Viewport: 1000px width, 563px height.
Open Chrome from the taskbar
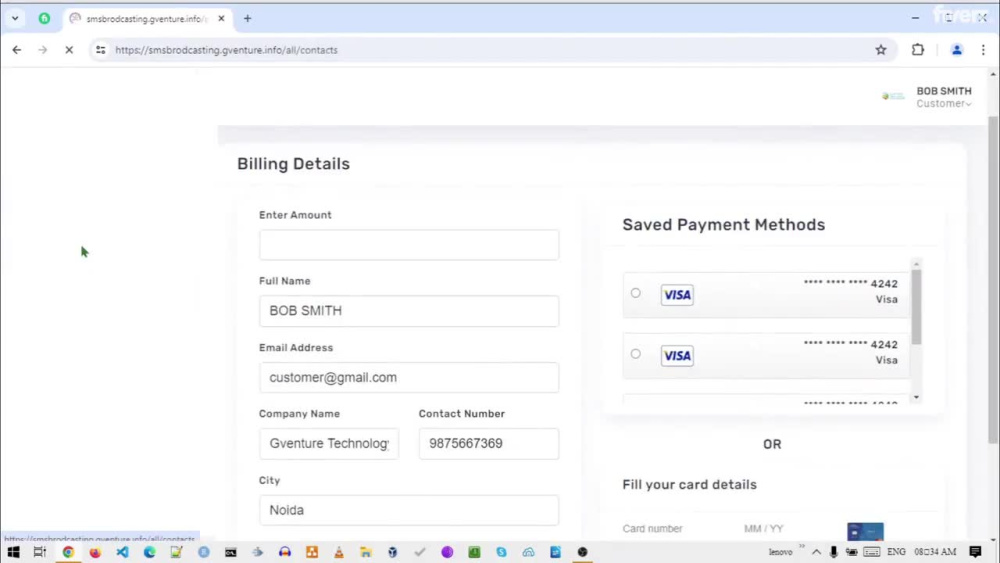tap(68, 552)
